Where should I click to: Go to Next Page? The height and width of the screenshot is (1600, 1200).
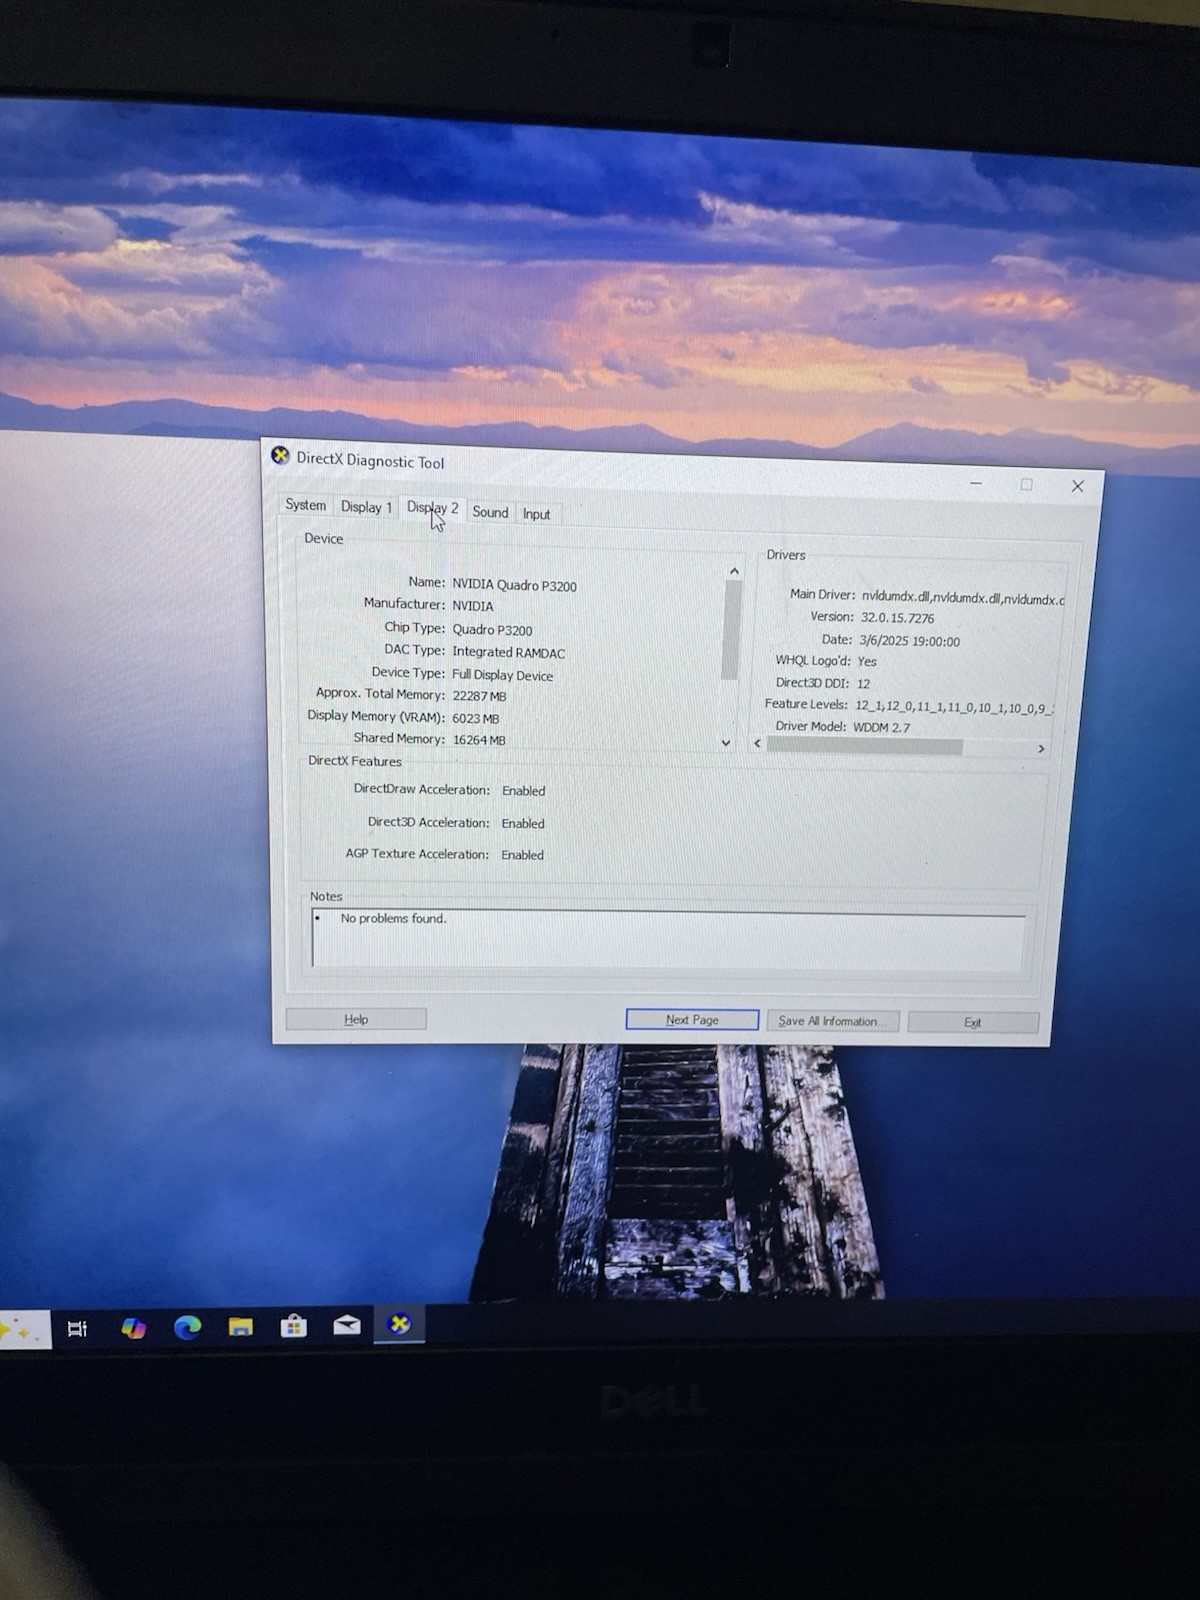pos(692,1020)
